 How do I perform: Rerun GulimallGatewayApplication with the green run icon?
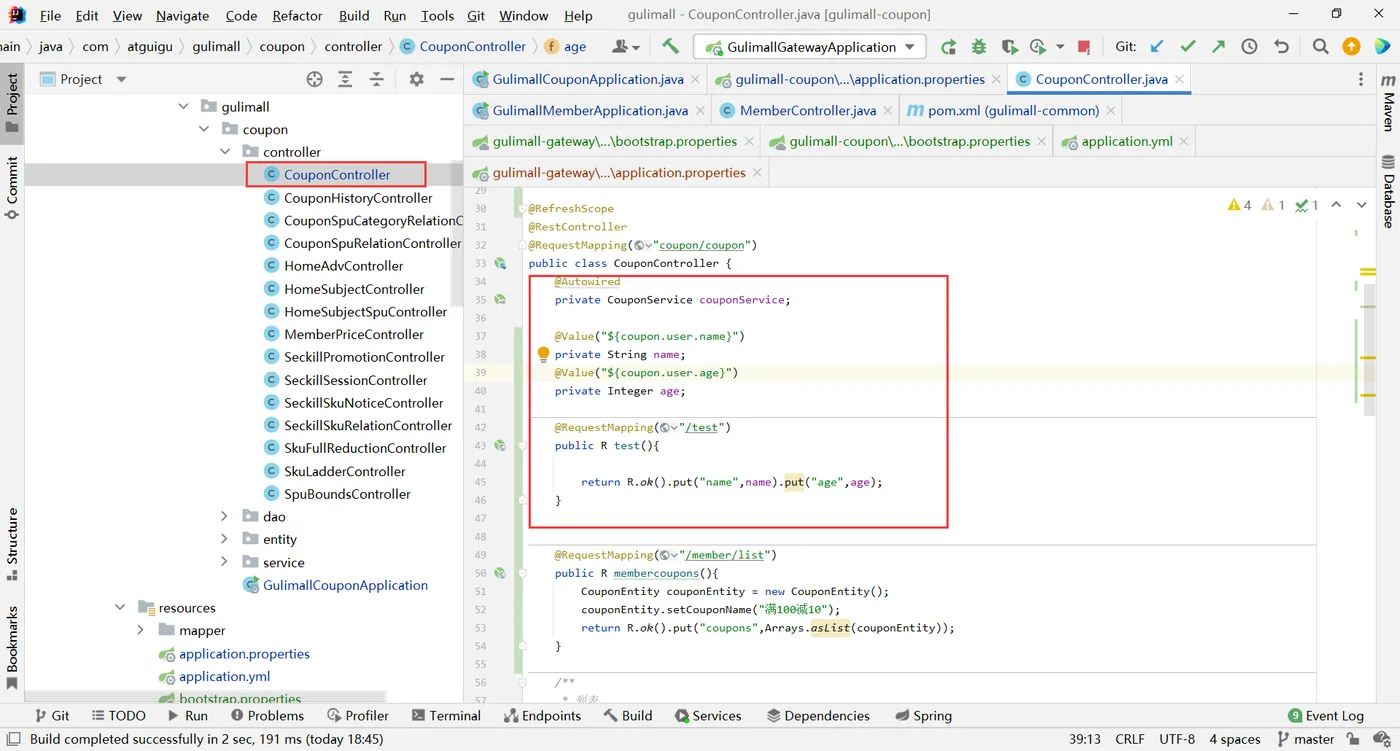click(x=948, y=46)
